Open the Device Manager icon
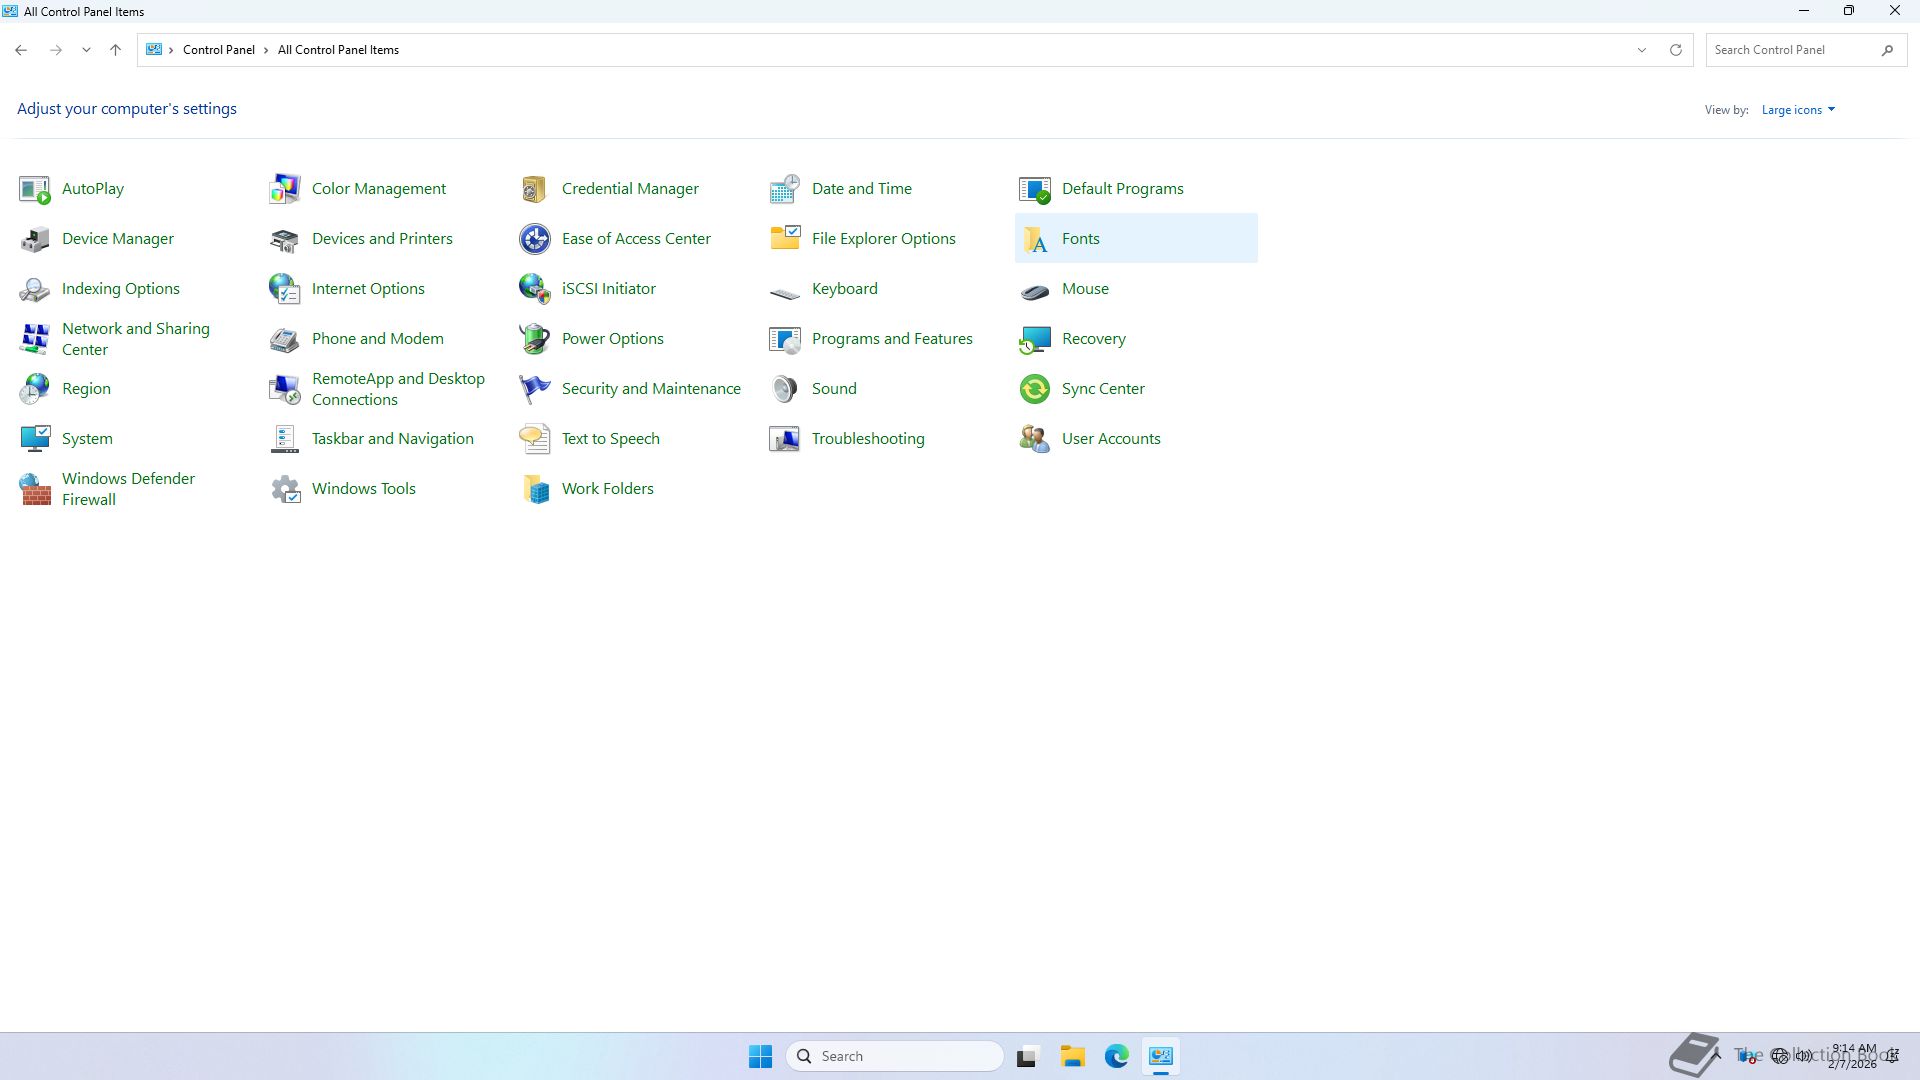 [35, 239]
